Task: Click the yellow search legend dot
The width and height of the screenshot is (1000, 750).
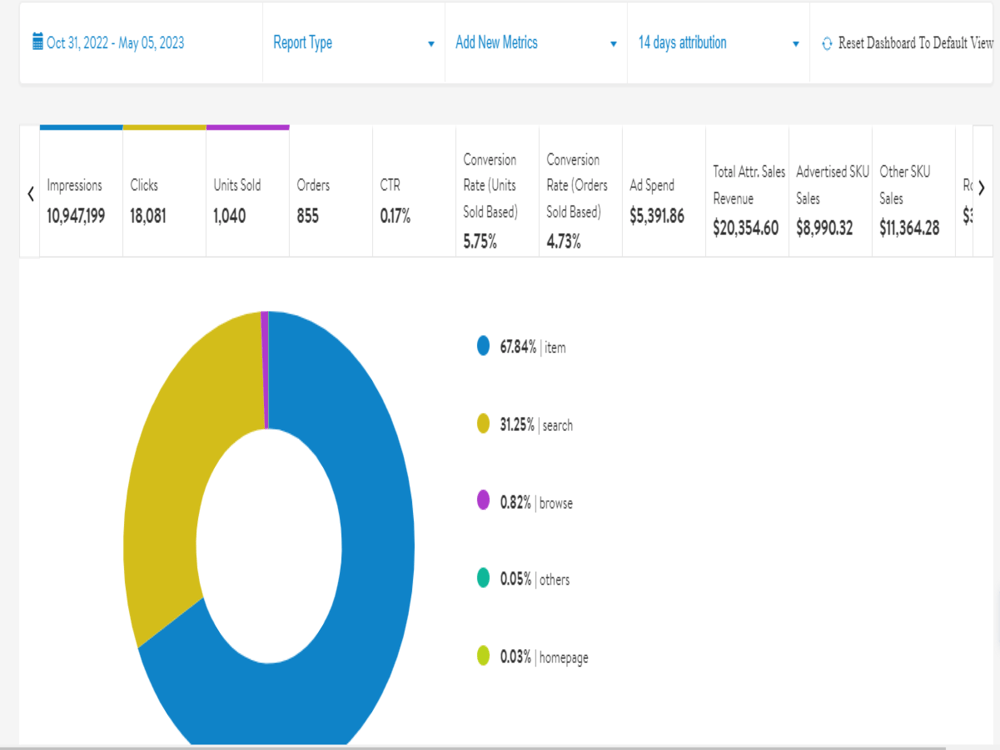Action: [x=483, y=423]
